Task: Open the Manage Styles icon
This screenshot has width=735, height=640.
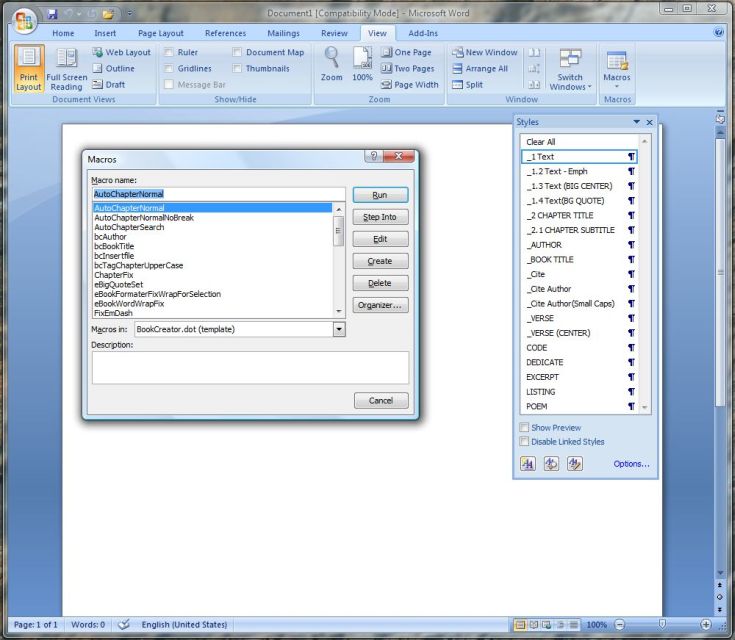Action: point(575,464)
